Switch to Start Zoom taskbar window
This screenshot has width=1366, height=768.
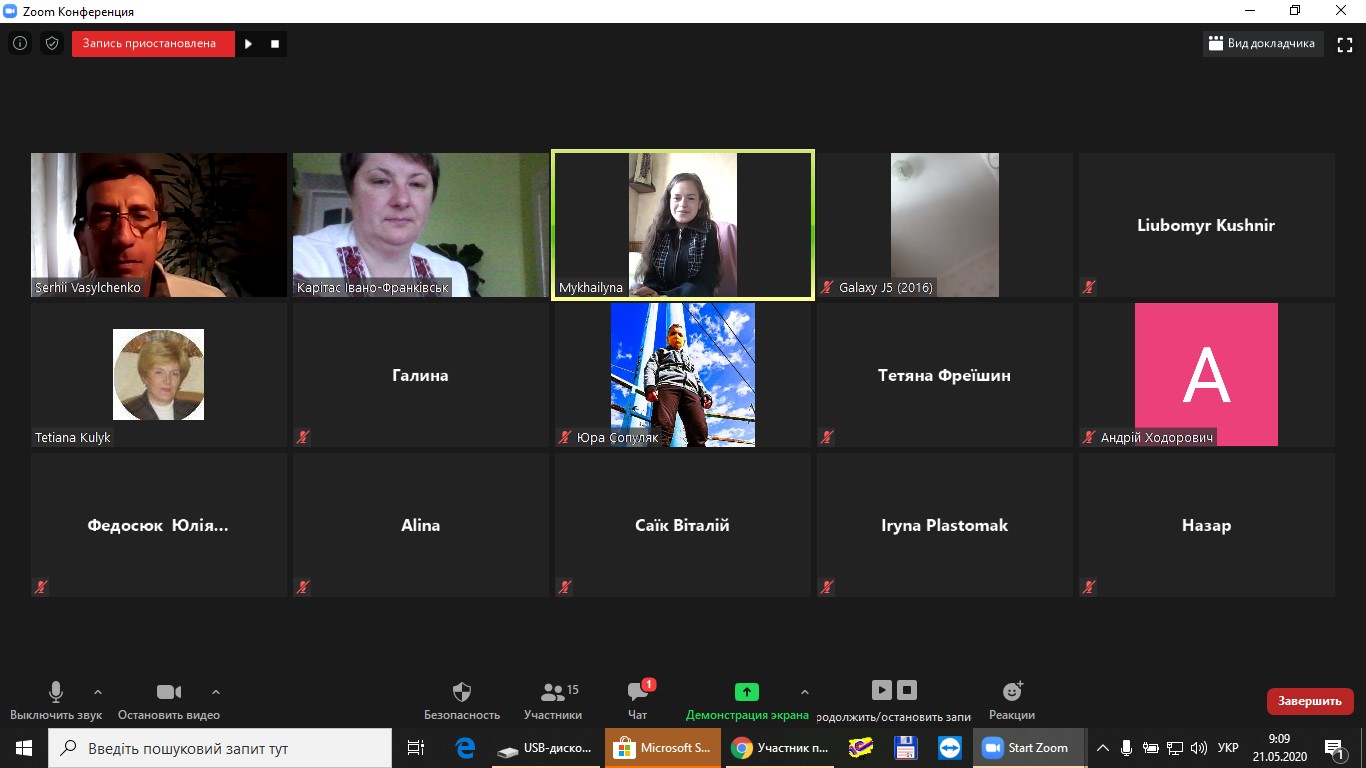click(1029, 748)
